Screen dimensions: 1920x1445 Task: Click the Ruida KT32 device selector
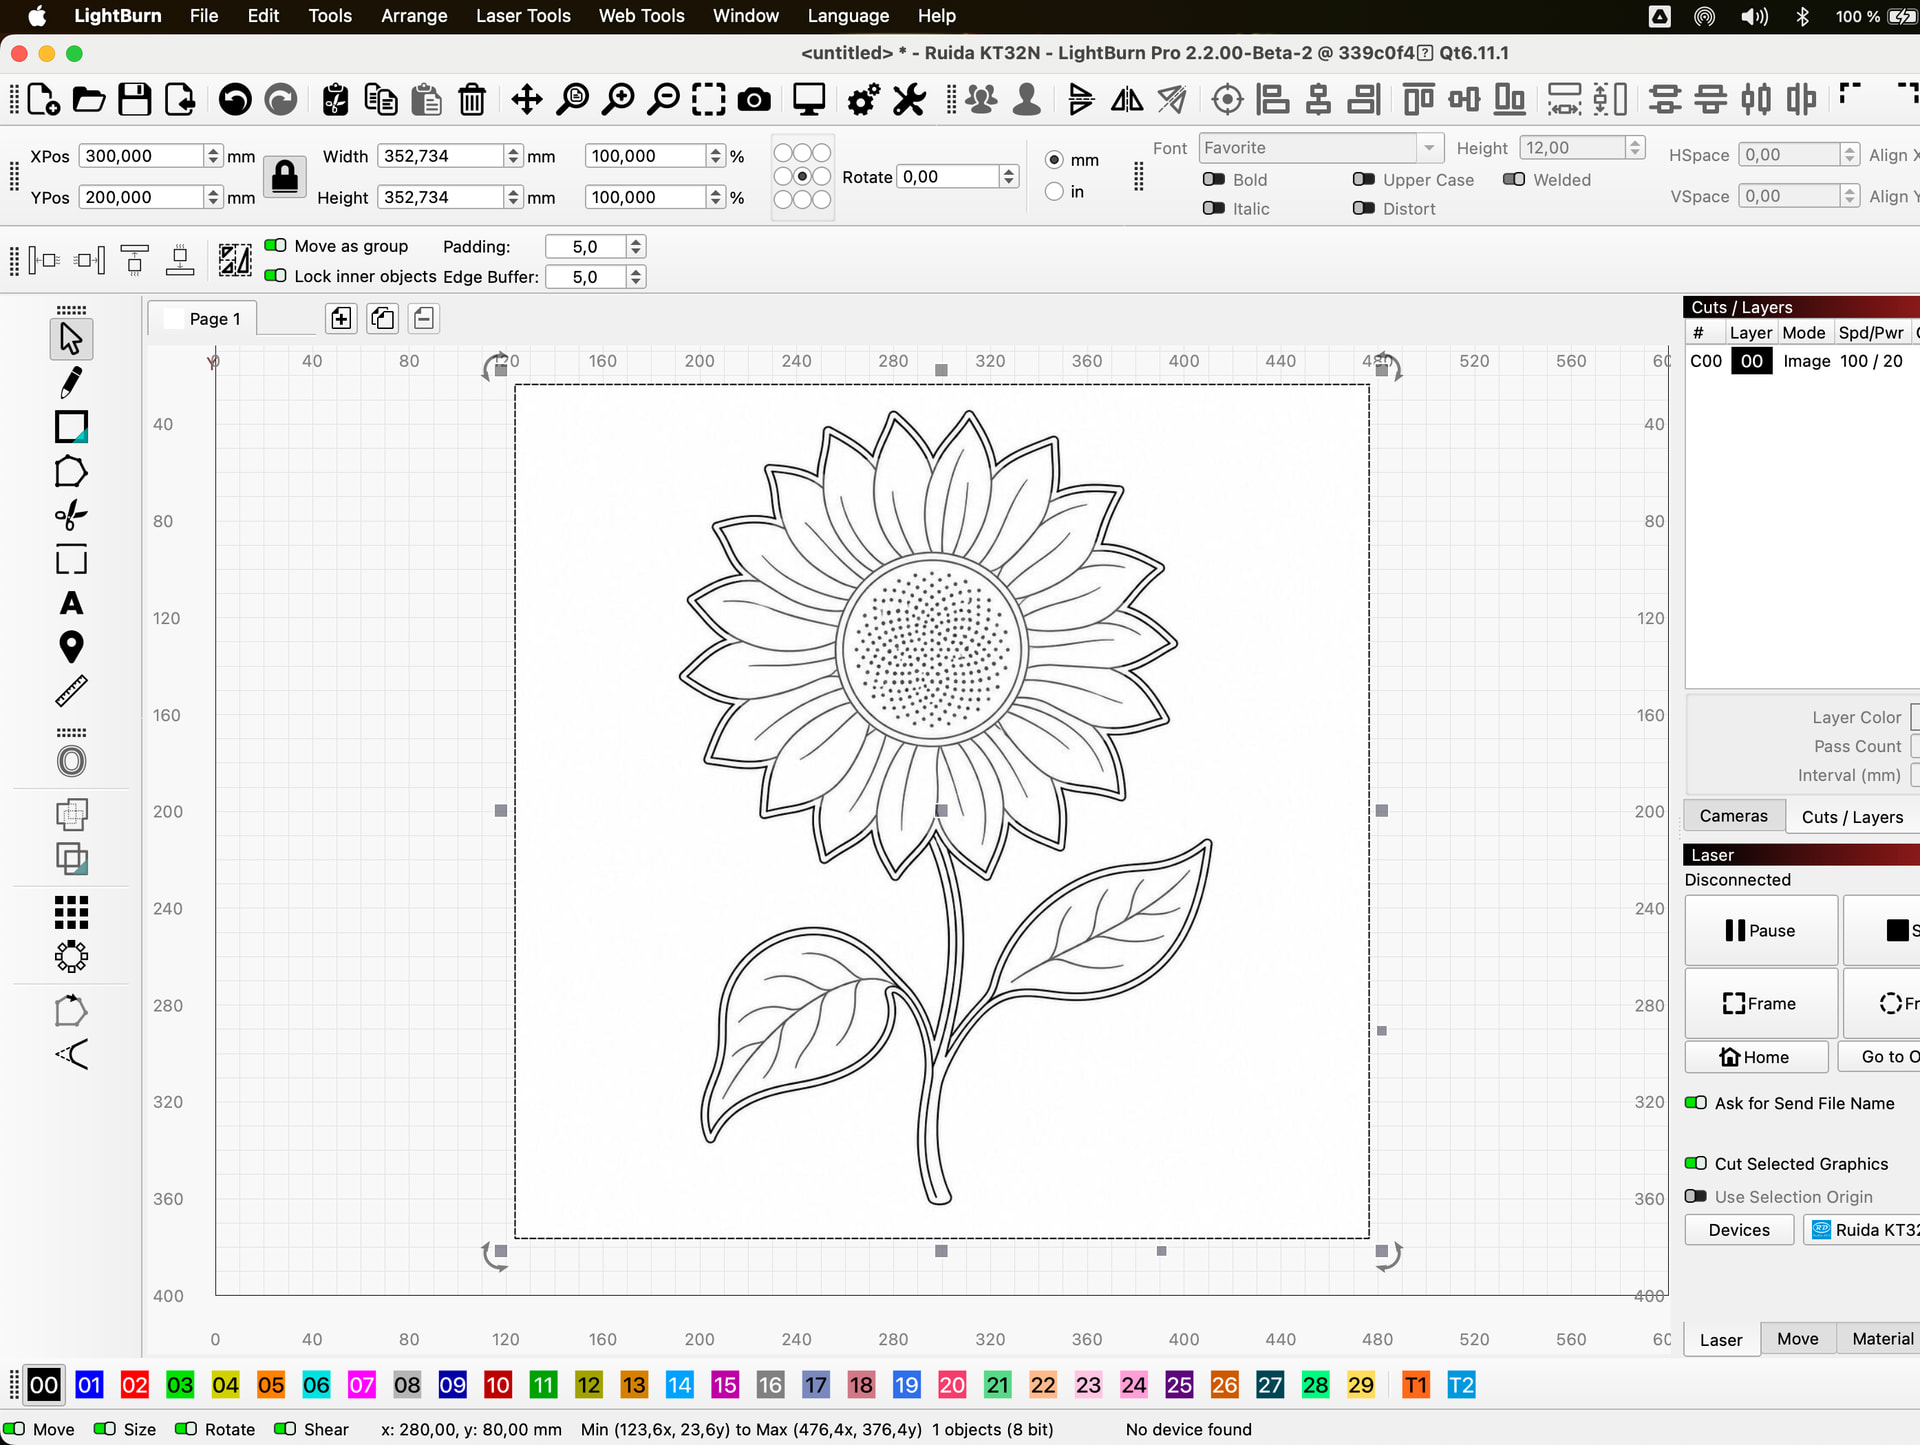click(x=1863, y=1230)
